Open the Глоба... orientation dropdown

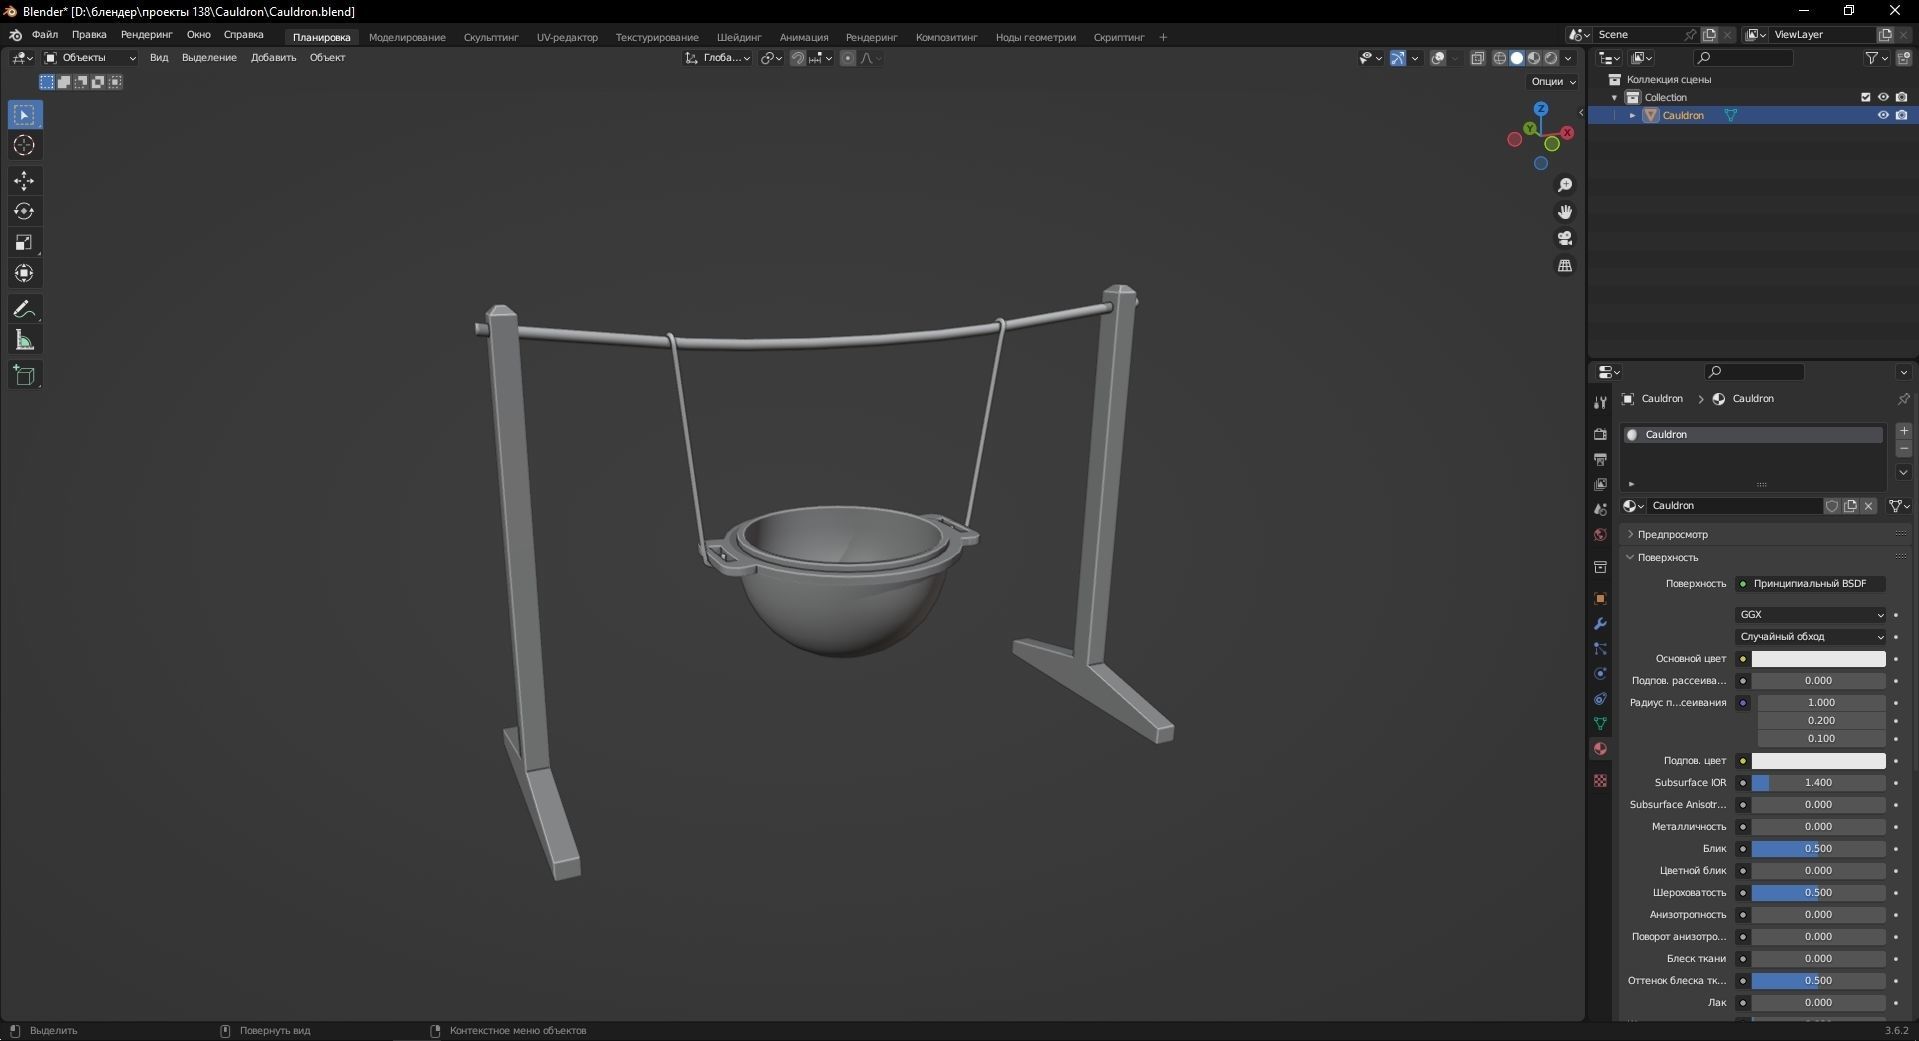pos(718,58)
